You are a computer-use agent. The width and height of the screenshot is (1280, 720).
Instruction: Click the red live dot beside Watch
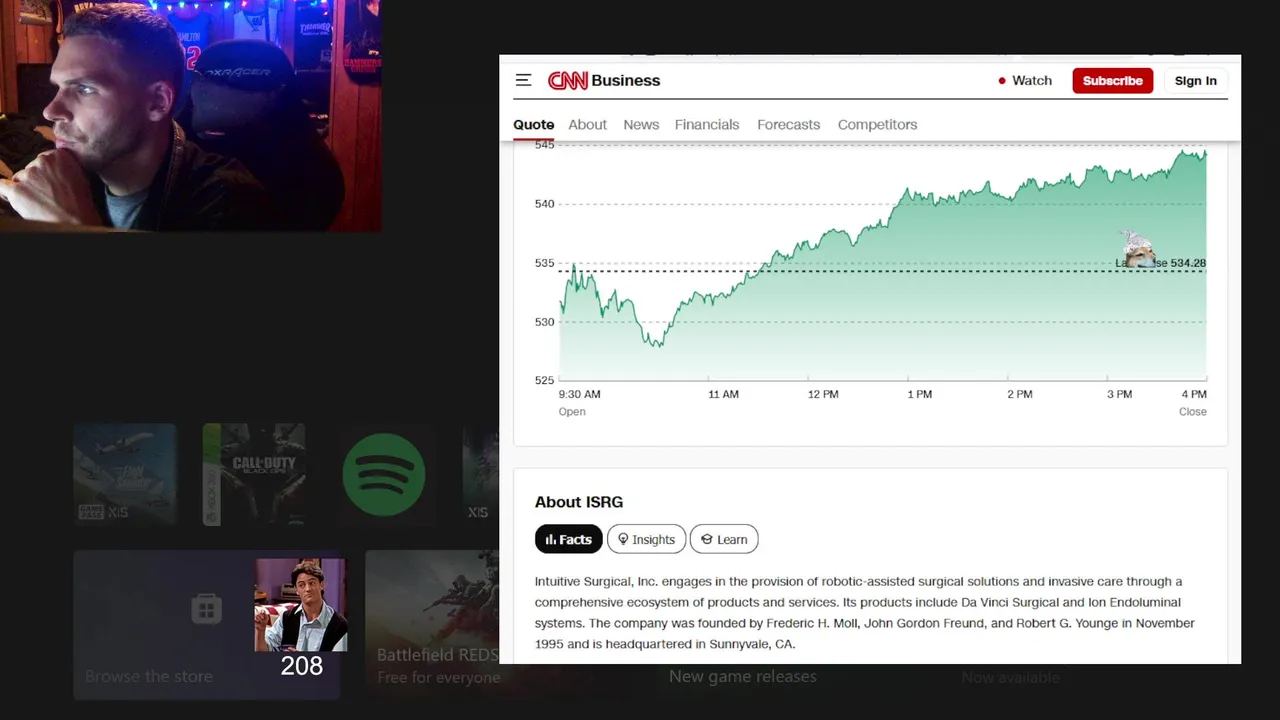[1002, 81]
